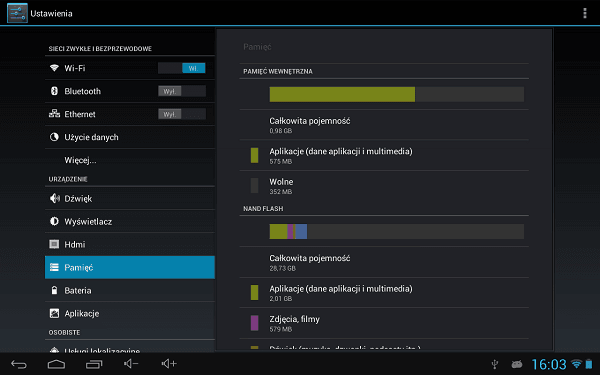
Task: Tap internal Całkowita pojemność 0,98 GB
Action: pos(384,125)
